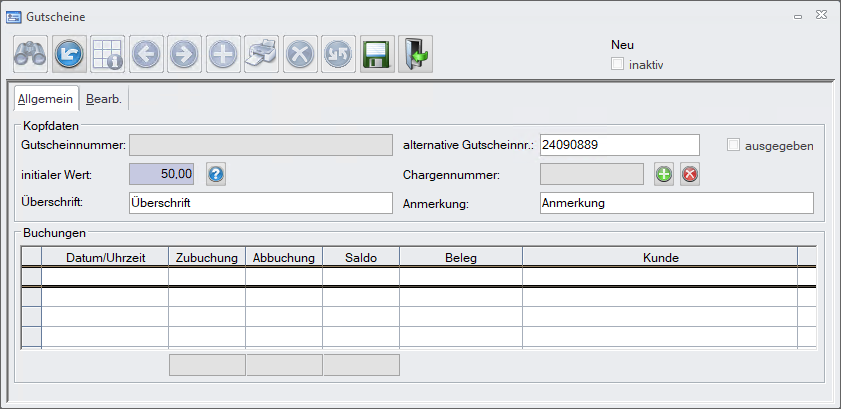Click the alternative Gutscheinnr. input field

coord(619,145)
